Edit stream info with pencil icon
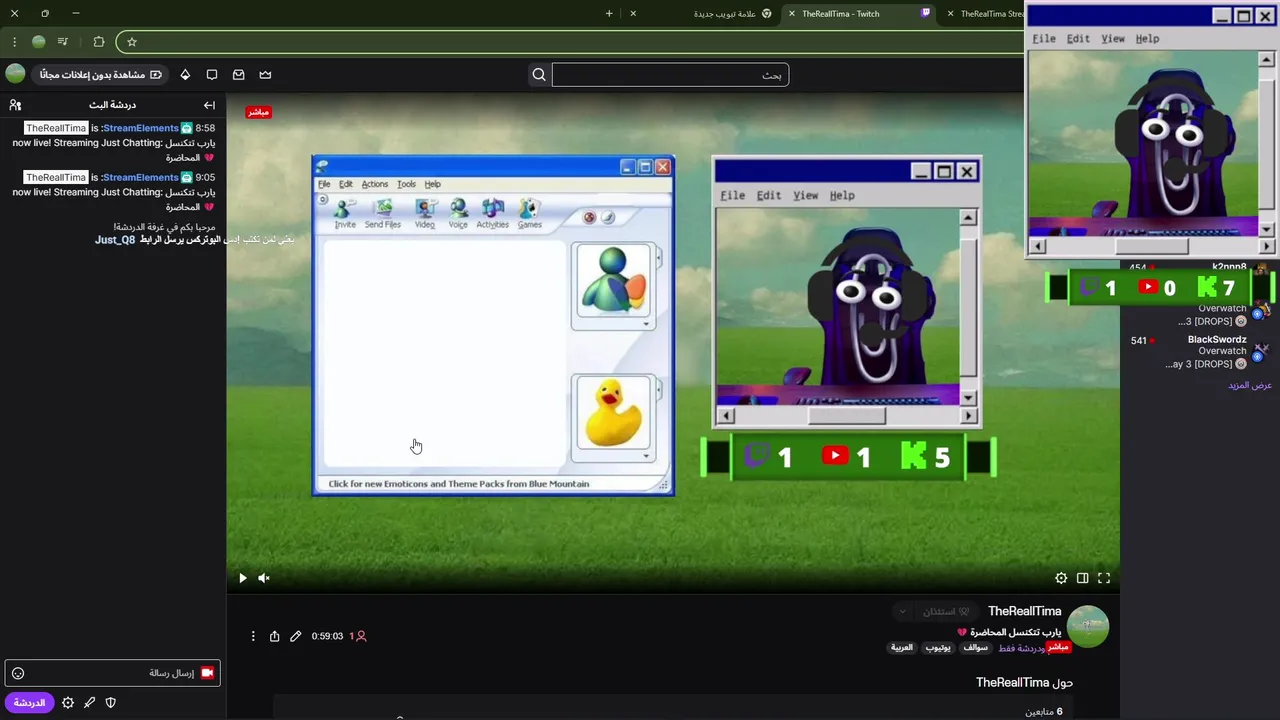Viewport: 1280px width, 720px height. coord(295,636)
